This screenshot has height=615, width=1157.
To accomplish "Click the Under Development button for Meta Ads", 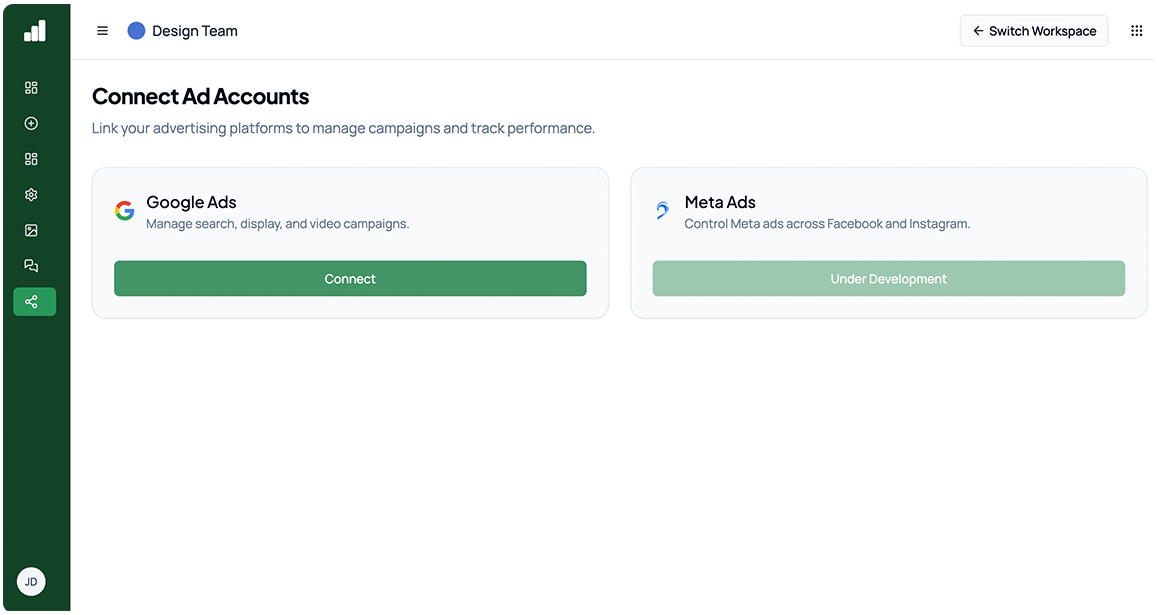I will click(888, 278).
